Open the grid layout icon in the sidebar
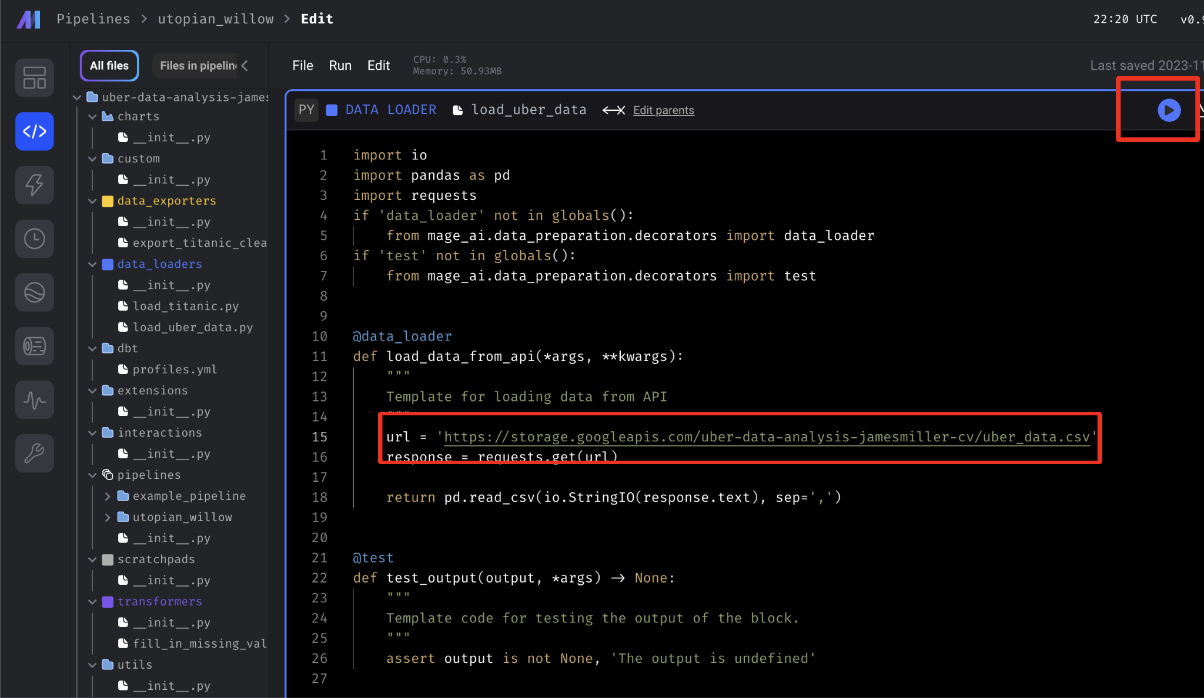Viewport: 1204px width, 698px height. click(x=34, y=78)
